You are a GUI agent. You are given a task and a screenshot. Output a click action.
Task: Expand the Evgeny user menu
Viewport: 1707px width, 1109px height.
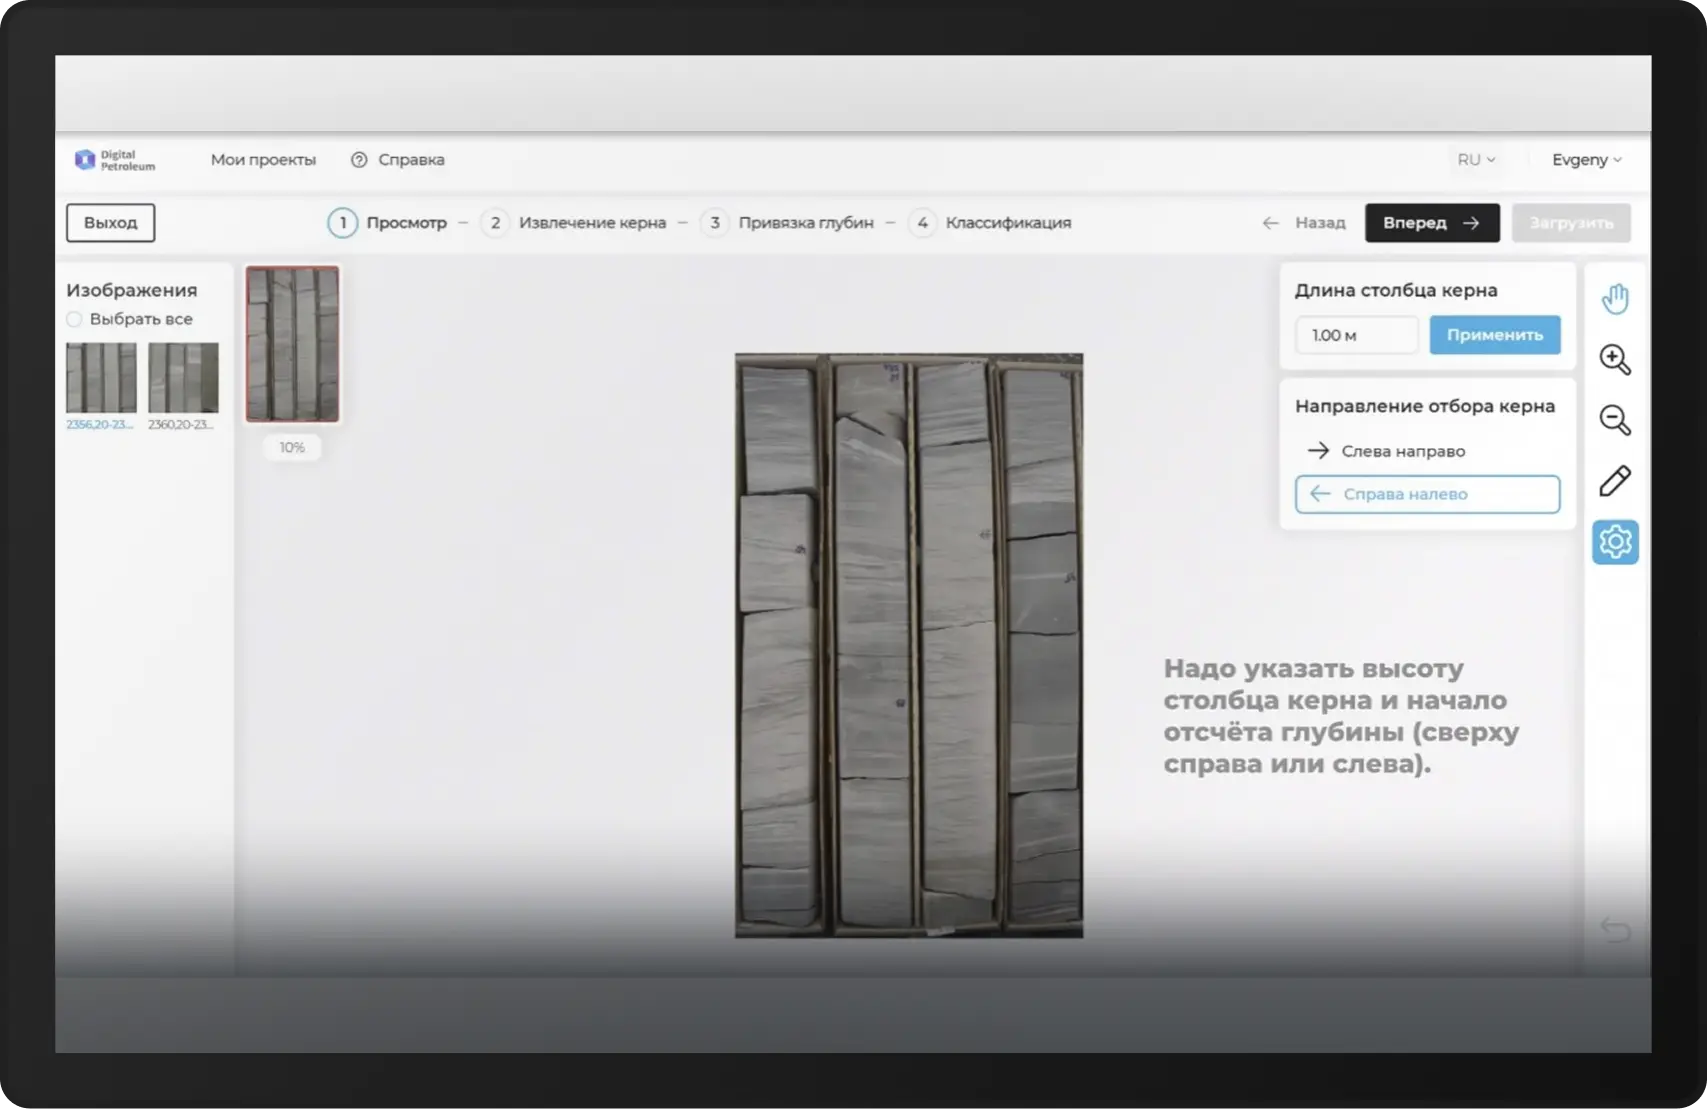click(x=1586, y=160)
